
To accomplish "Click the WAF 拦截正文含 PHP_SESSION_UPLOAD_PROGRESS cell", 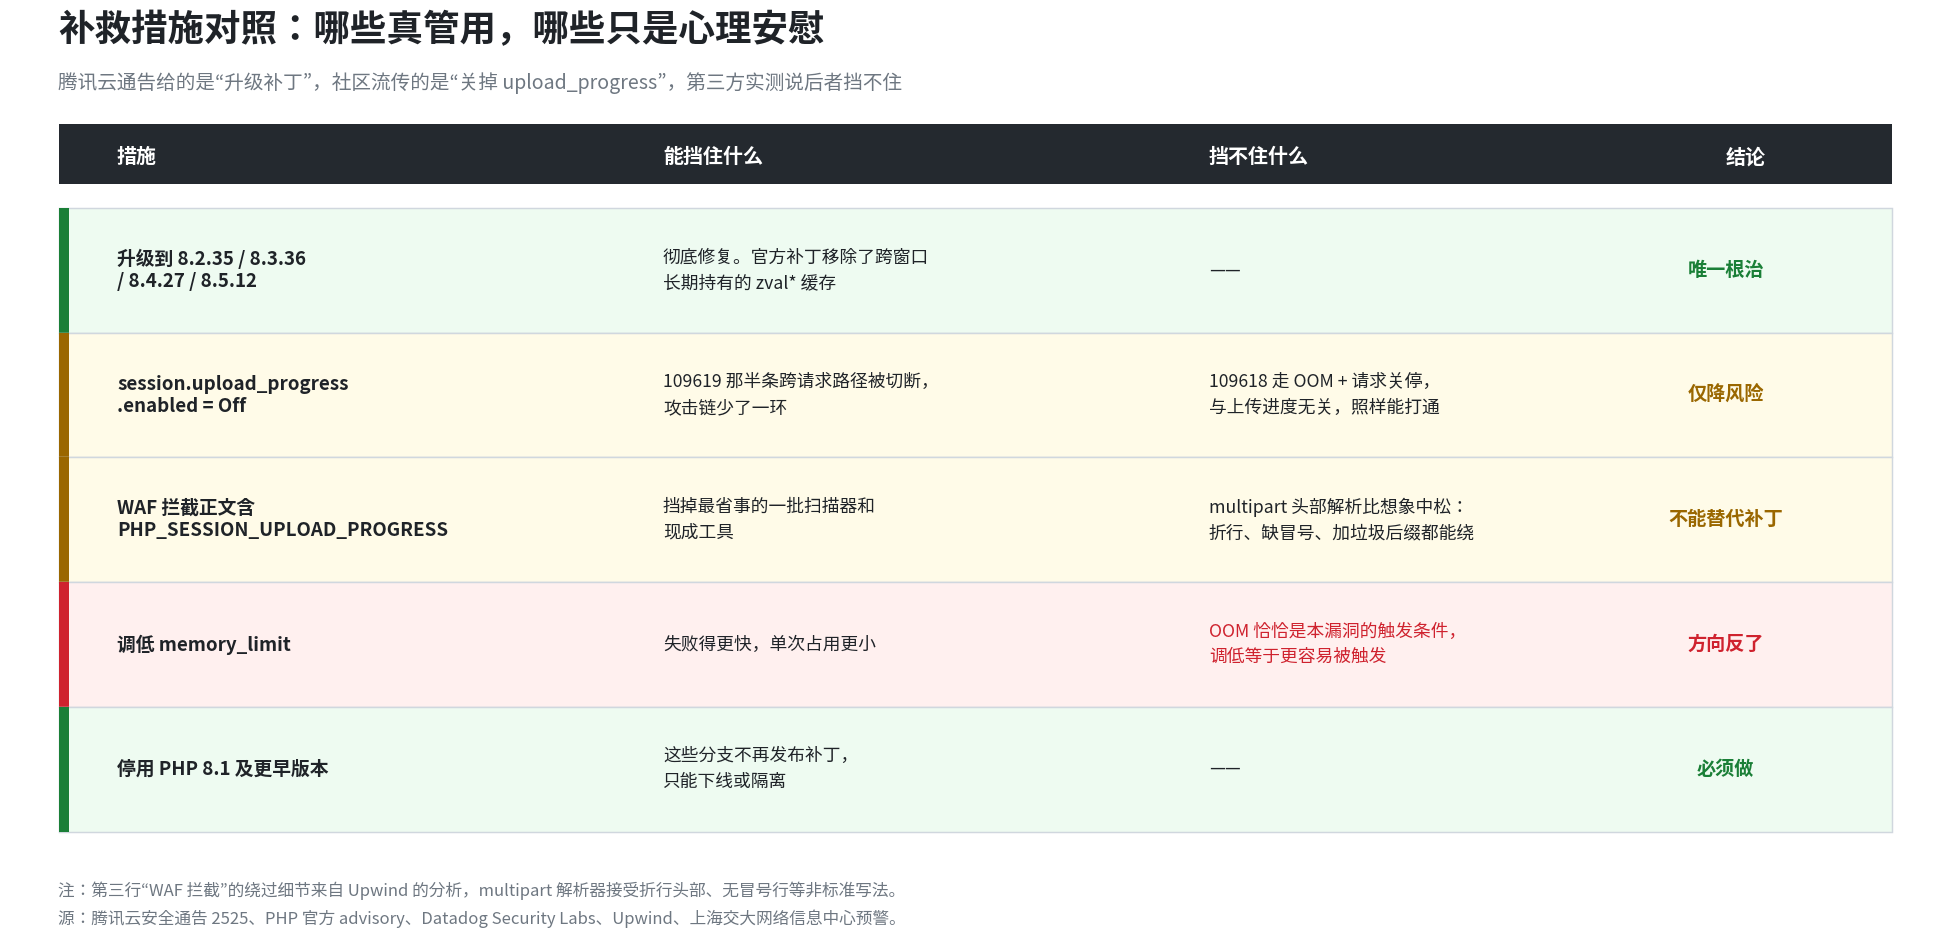I will click(x=283, y=518).
